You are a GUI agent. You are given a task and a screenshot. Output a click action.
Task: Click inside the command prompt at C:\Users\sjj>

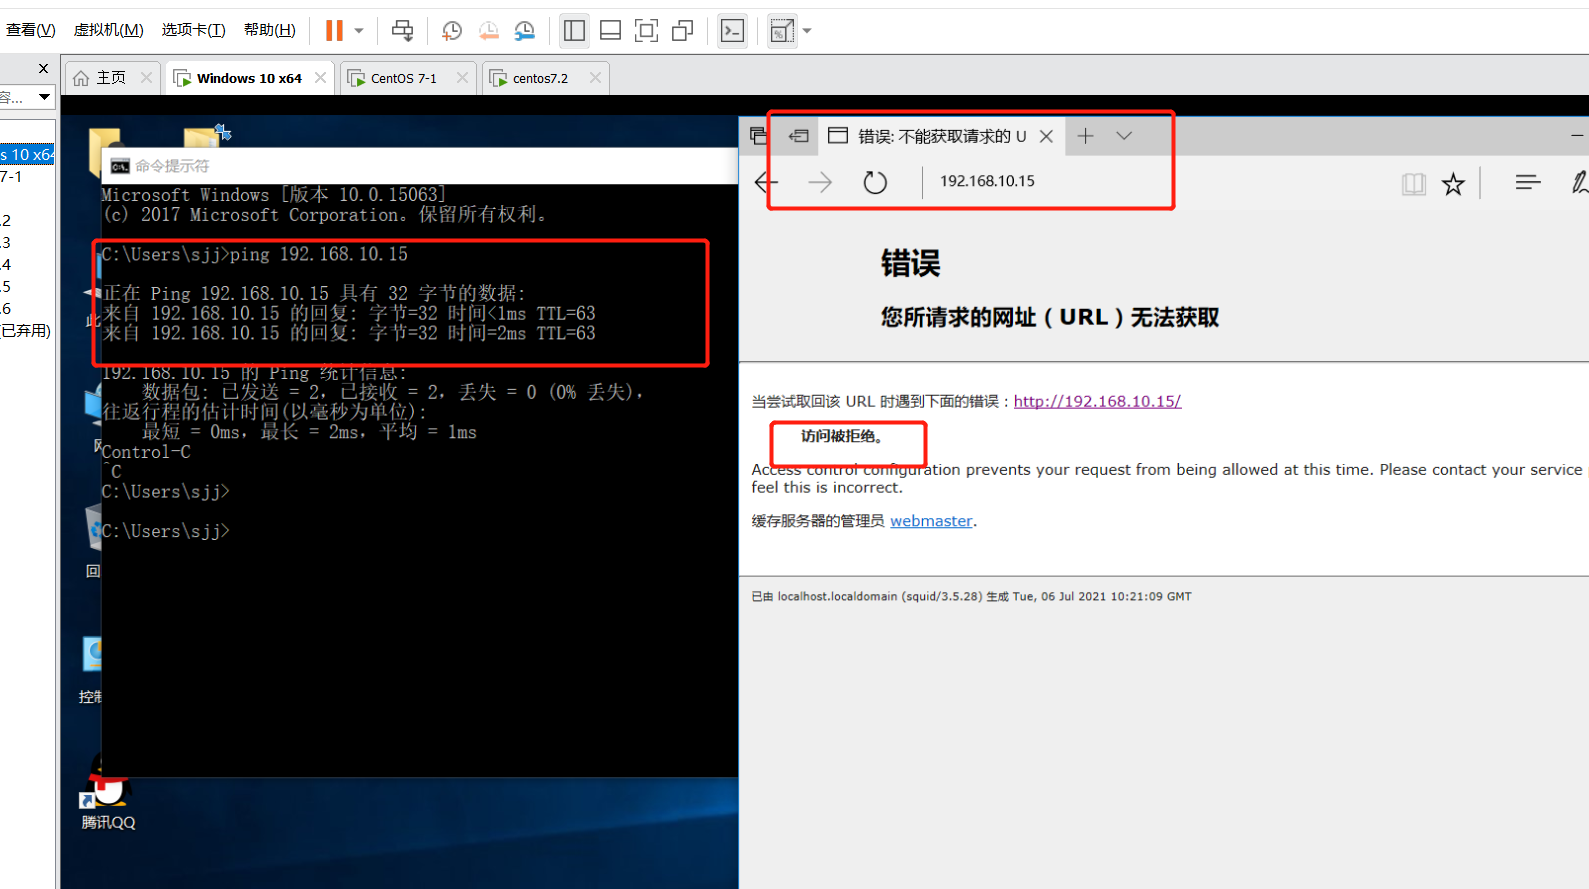coord(166,531)
